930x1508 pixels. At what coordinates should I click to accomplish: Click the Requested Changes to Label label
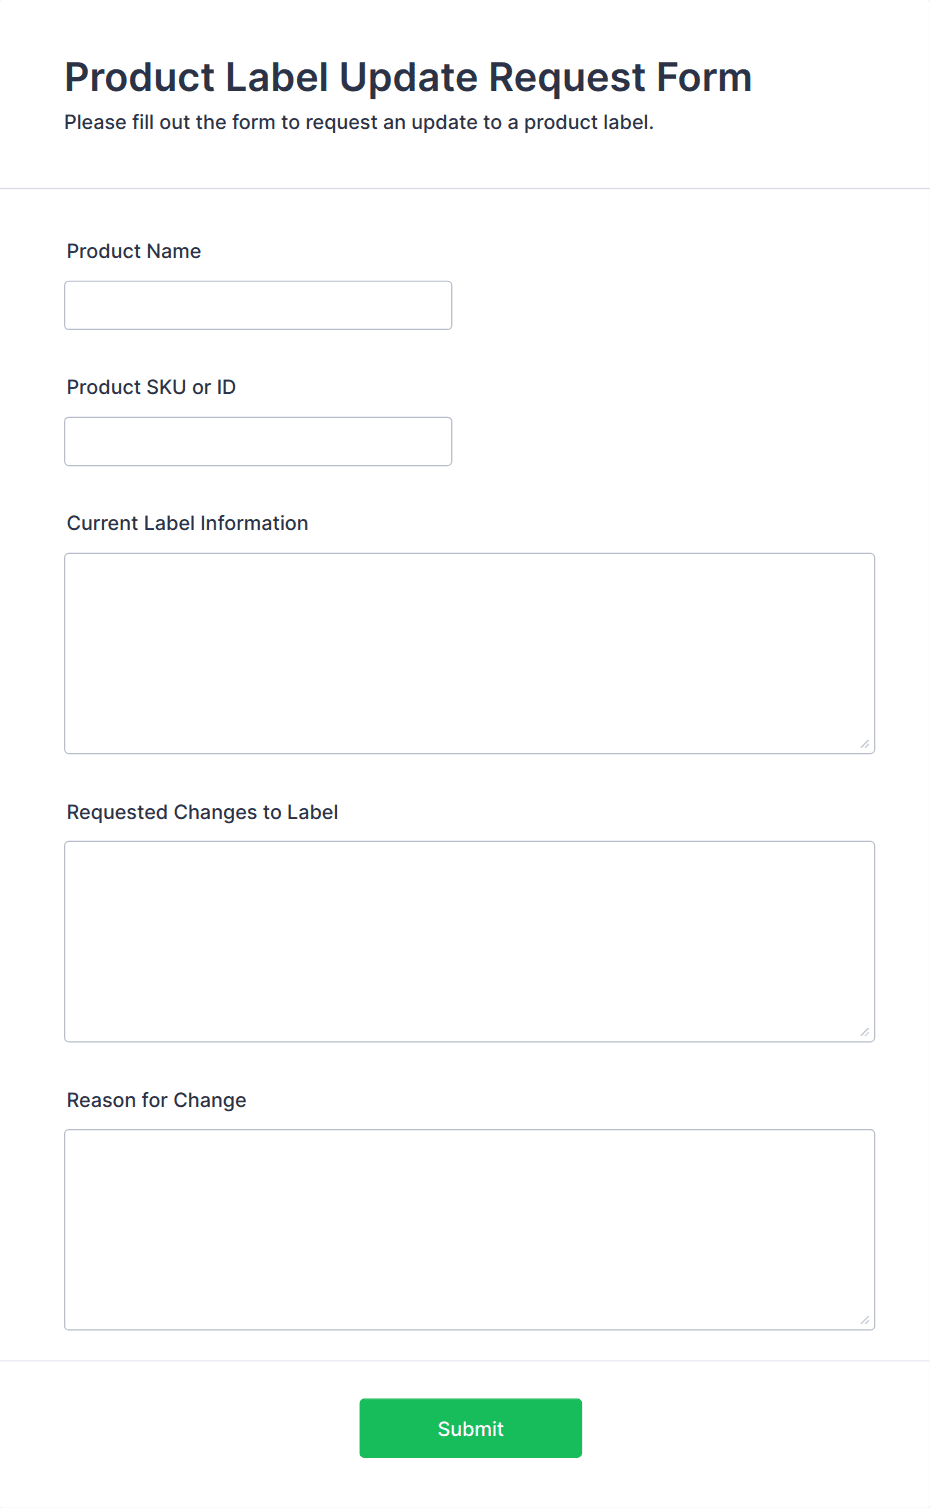(x=202, y=812)
